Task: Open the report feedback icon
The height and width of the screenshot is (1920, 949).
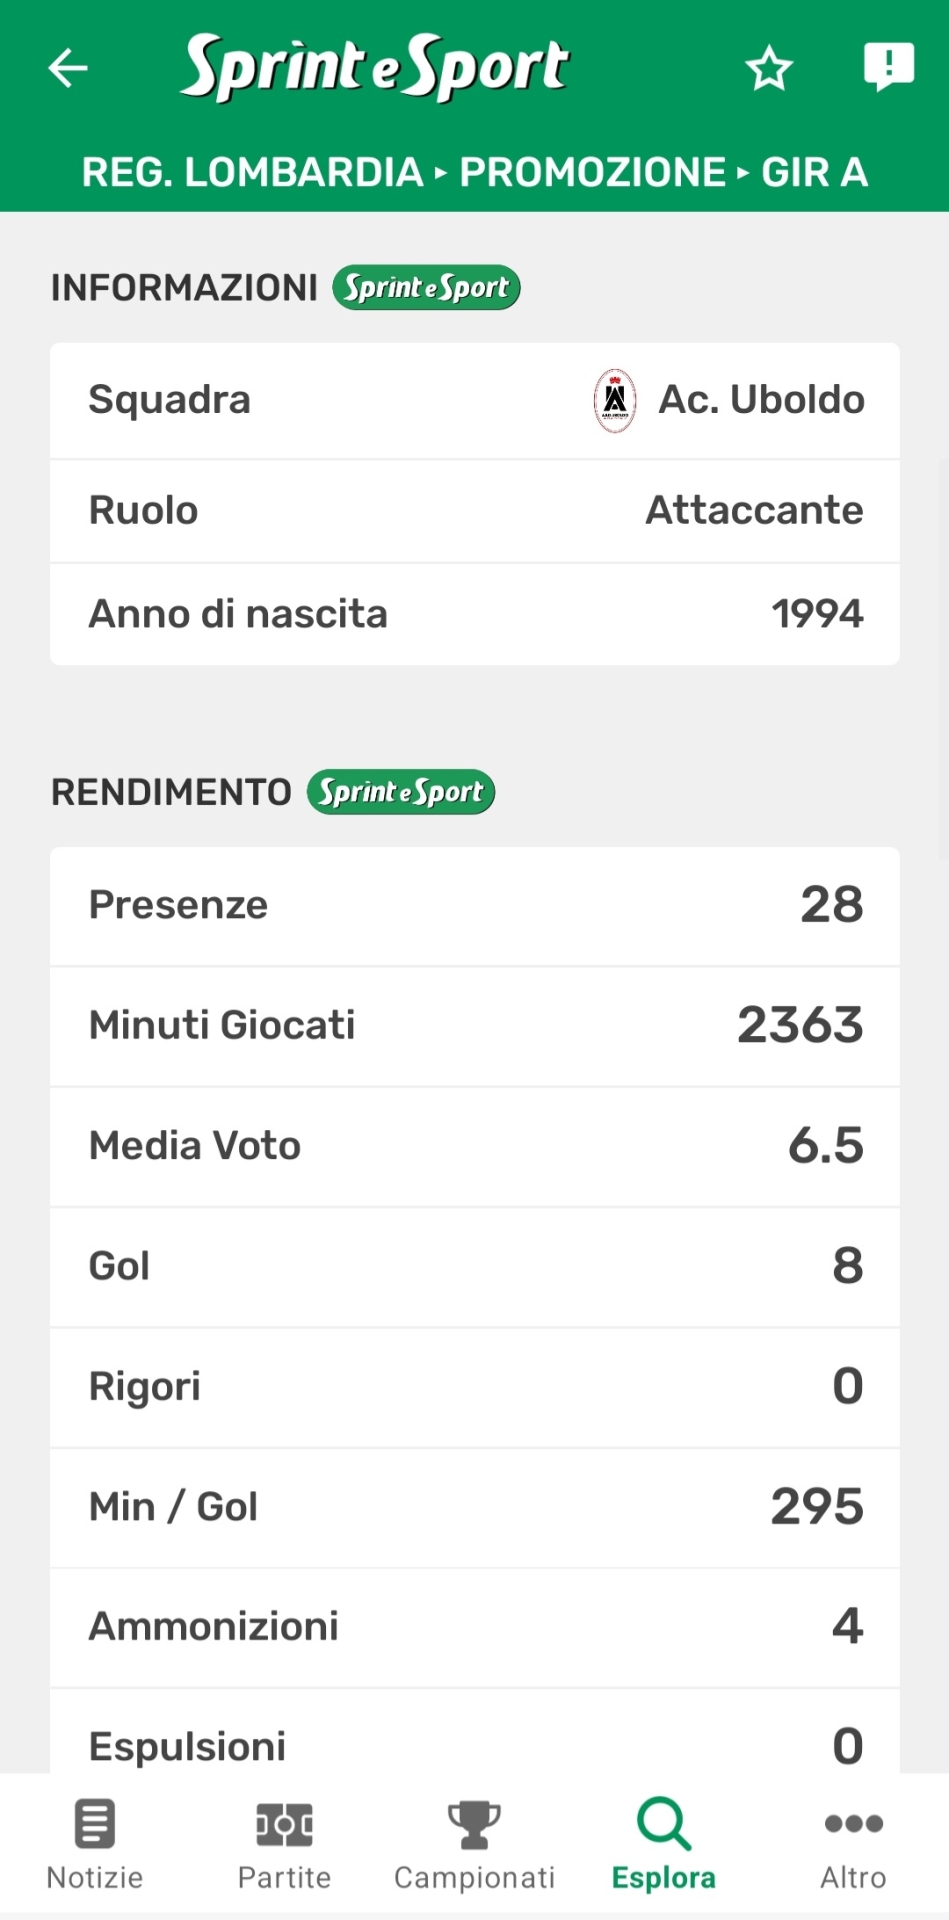Action: (888, 67)
